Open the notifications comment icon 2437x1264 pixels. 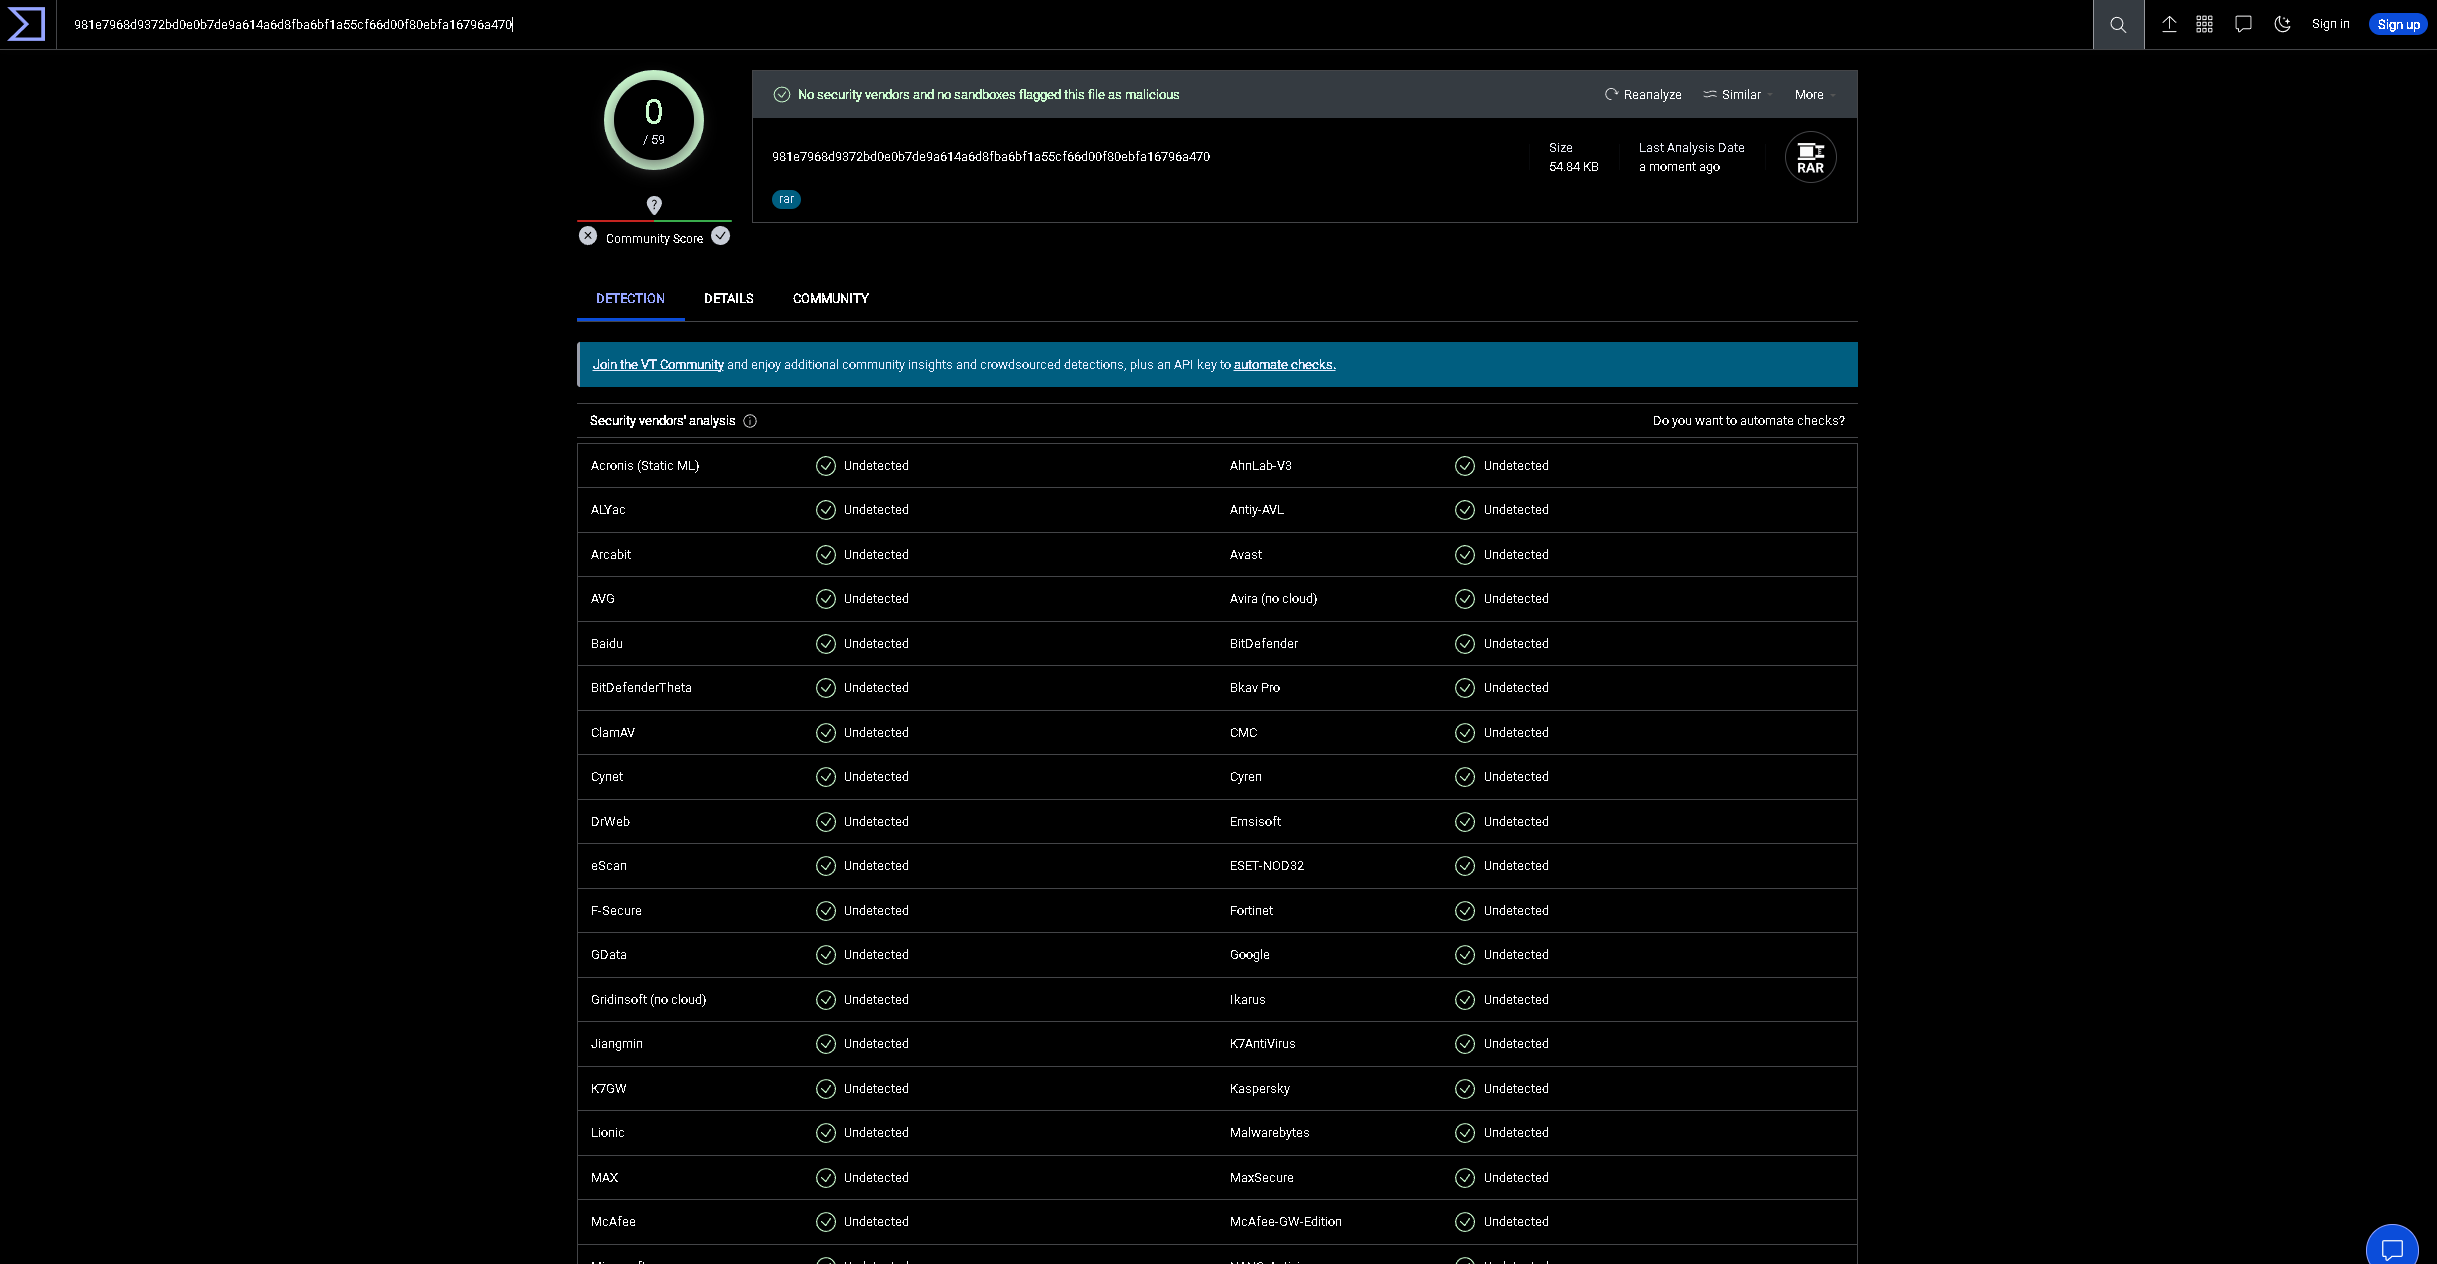click(x=2244, y=25)
